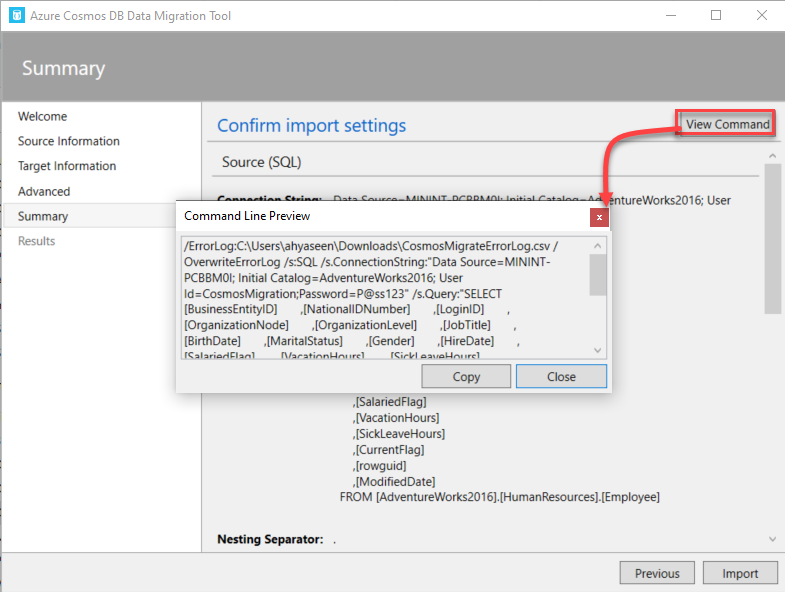Click the Close button in preview dialog

click(561, 376)
